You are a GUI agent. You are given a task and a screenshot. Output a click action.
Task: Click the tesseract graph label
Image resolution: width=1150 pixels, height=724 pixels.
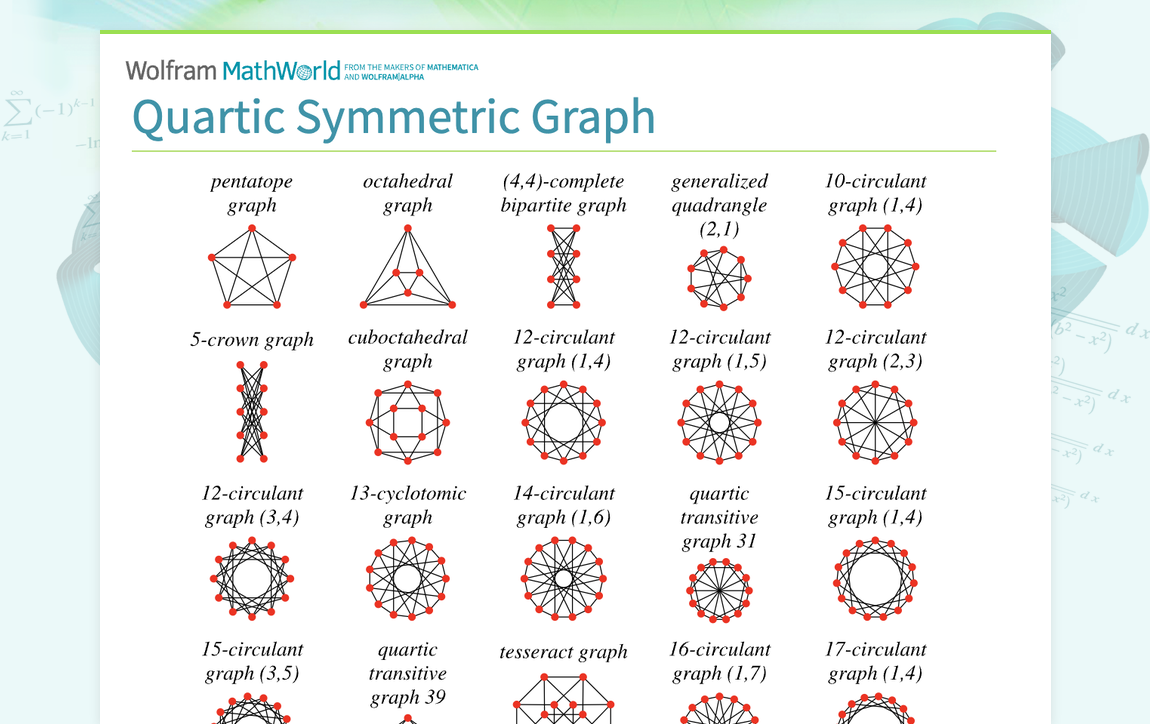(x=563, y=652)
